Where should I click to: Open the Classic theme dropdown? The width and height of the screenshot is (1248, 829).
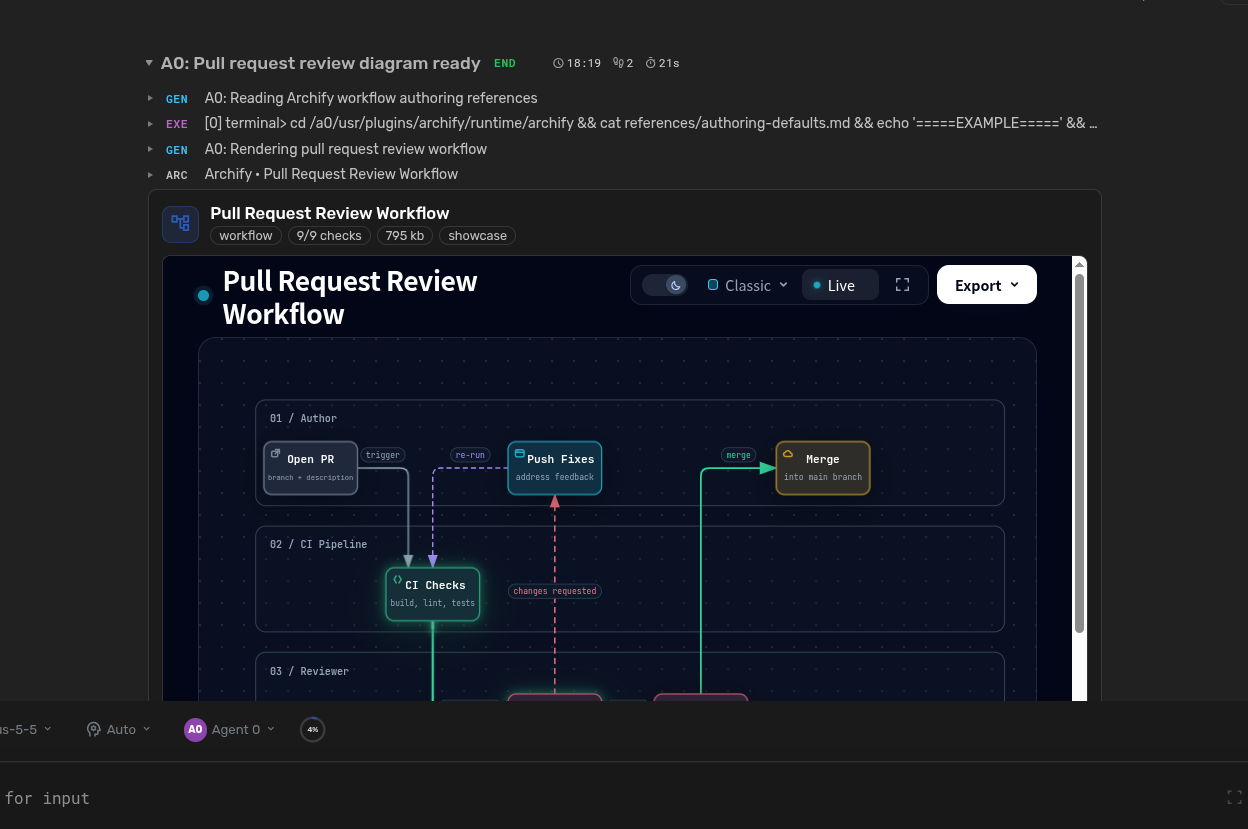pyautogui.click(x=747, y=285)
